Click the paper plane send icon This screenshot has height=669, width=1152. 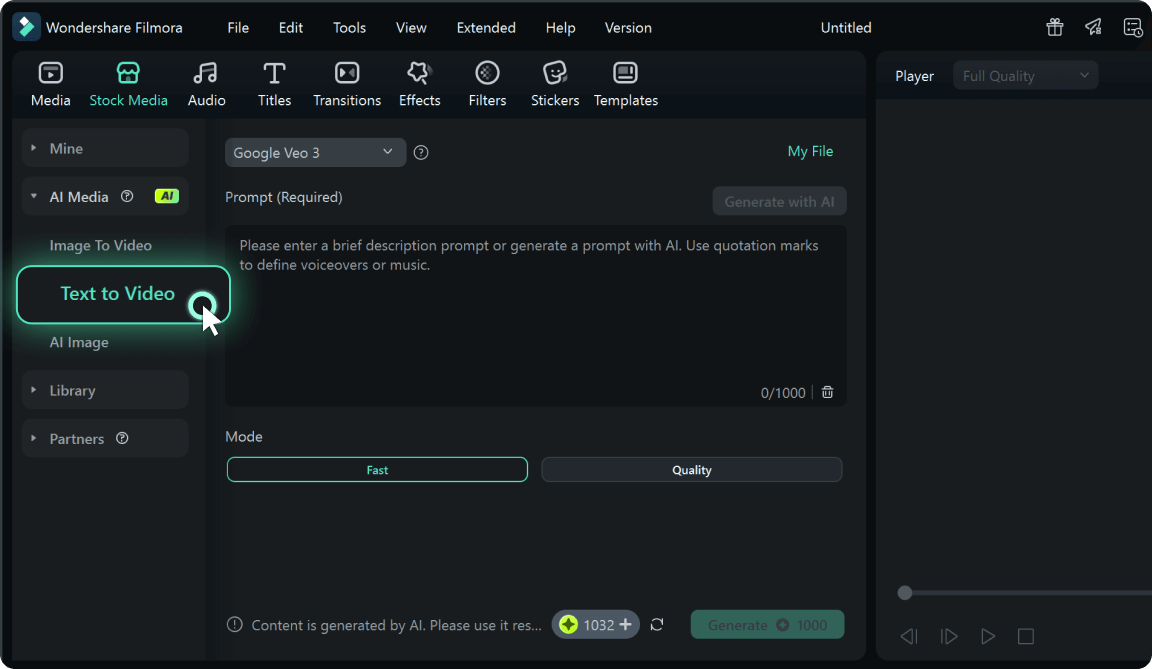coord(1093,27)
